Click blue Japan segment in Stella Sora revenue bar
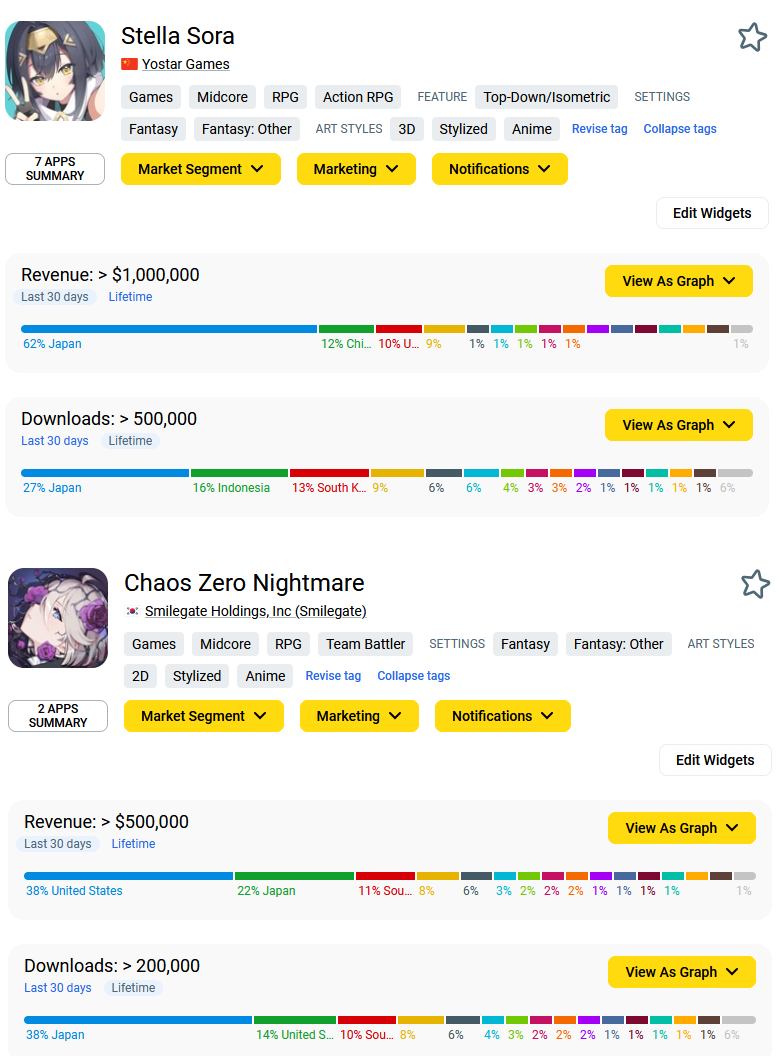The image size is (778, 1056). [x=169, y=329]
